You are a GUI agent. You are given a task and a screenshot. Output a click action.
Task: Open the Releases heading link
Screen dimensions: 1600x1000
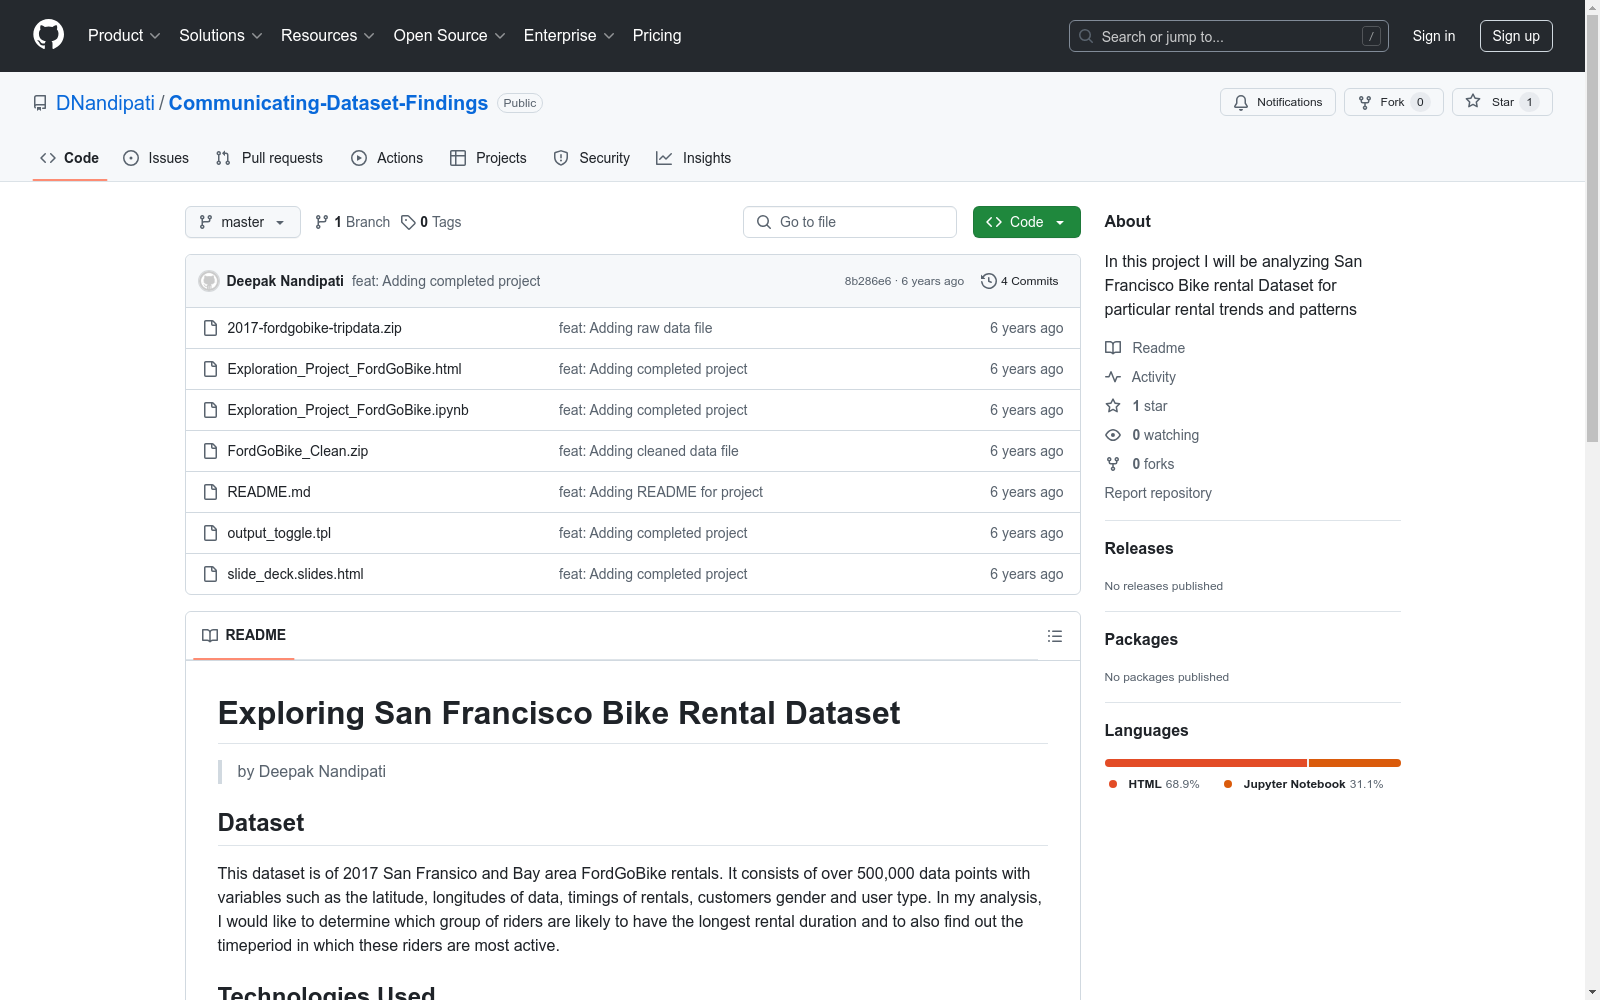coord(1139,548)
